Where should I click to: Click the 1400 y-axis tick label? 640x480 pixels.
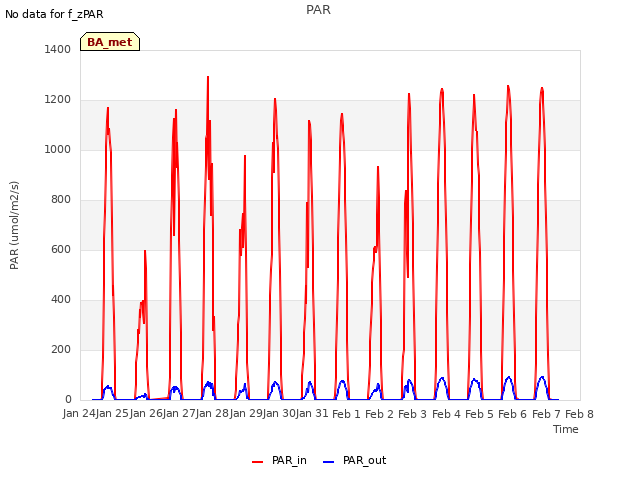(58, 49)
